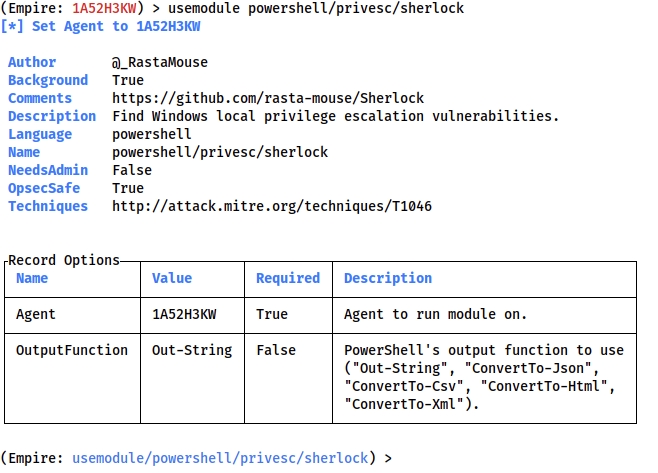
Task: Click the Value column header
Action: pyautogui.click(x=172, y=278)
